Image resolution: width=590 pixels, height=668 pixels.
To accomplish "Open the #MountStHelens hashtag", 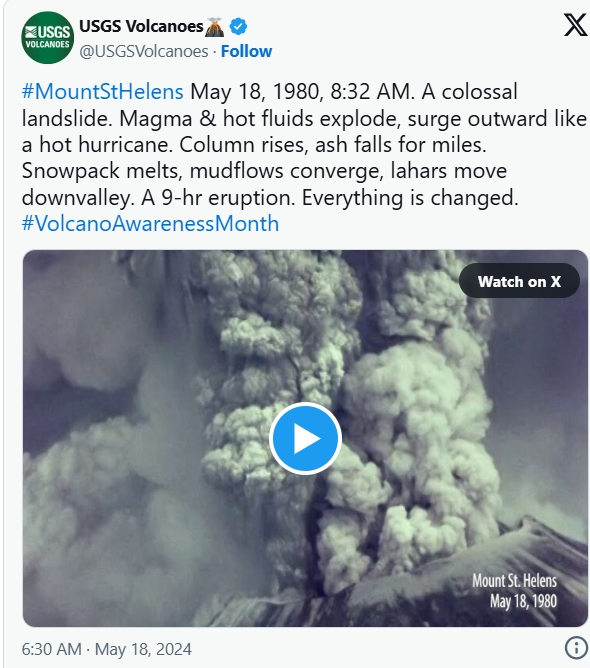I will coord(103,92).
